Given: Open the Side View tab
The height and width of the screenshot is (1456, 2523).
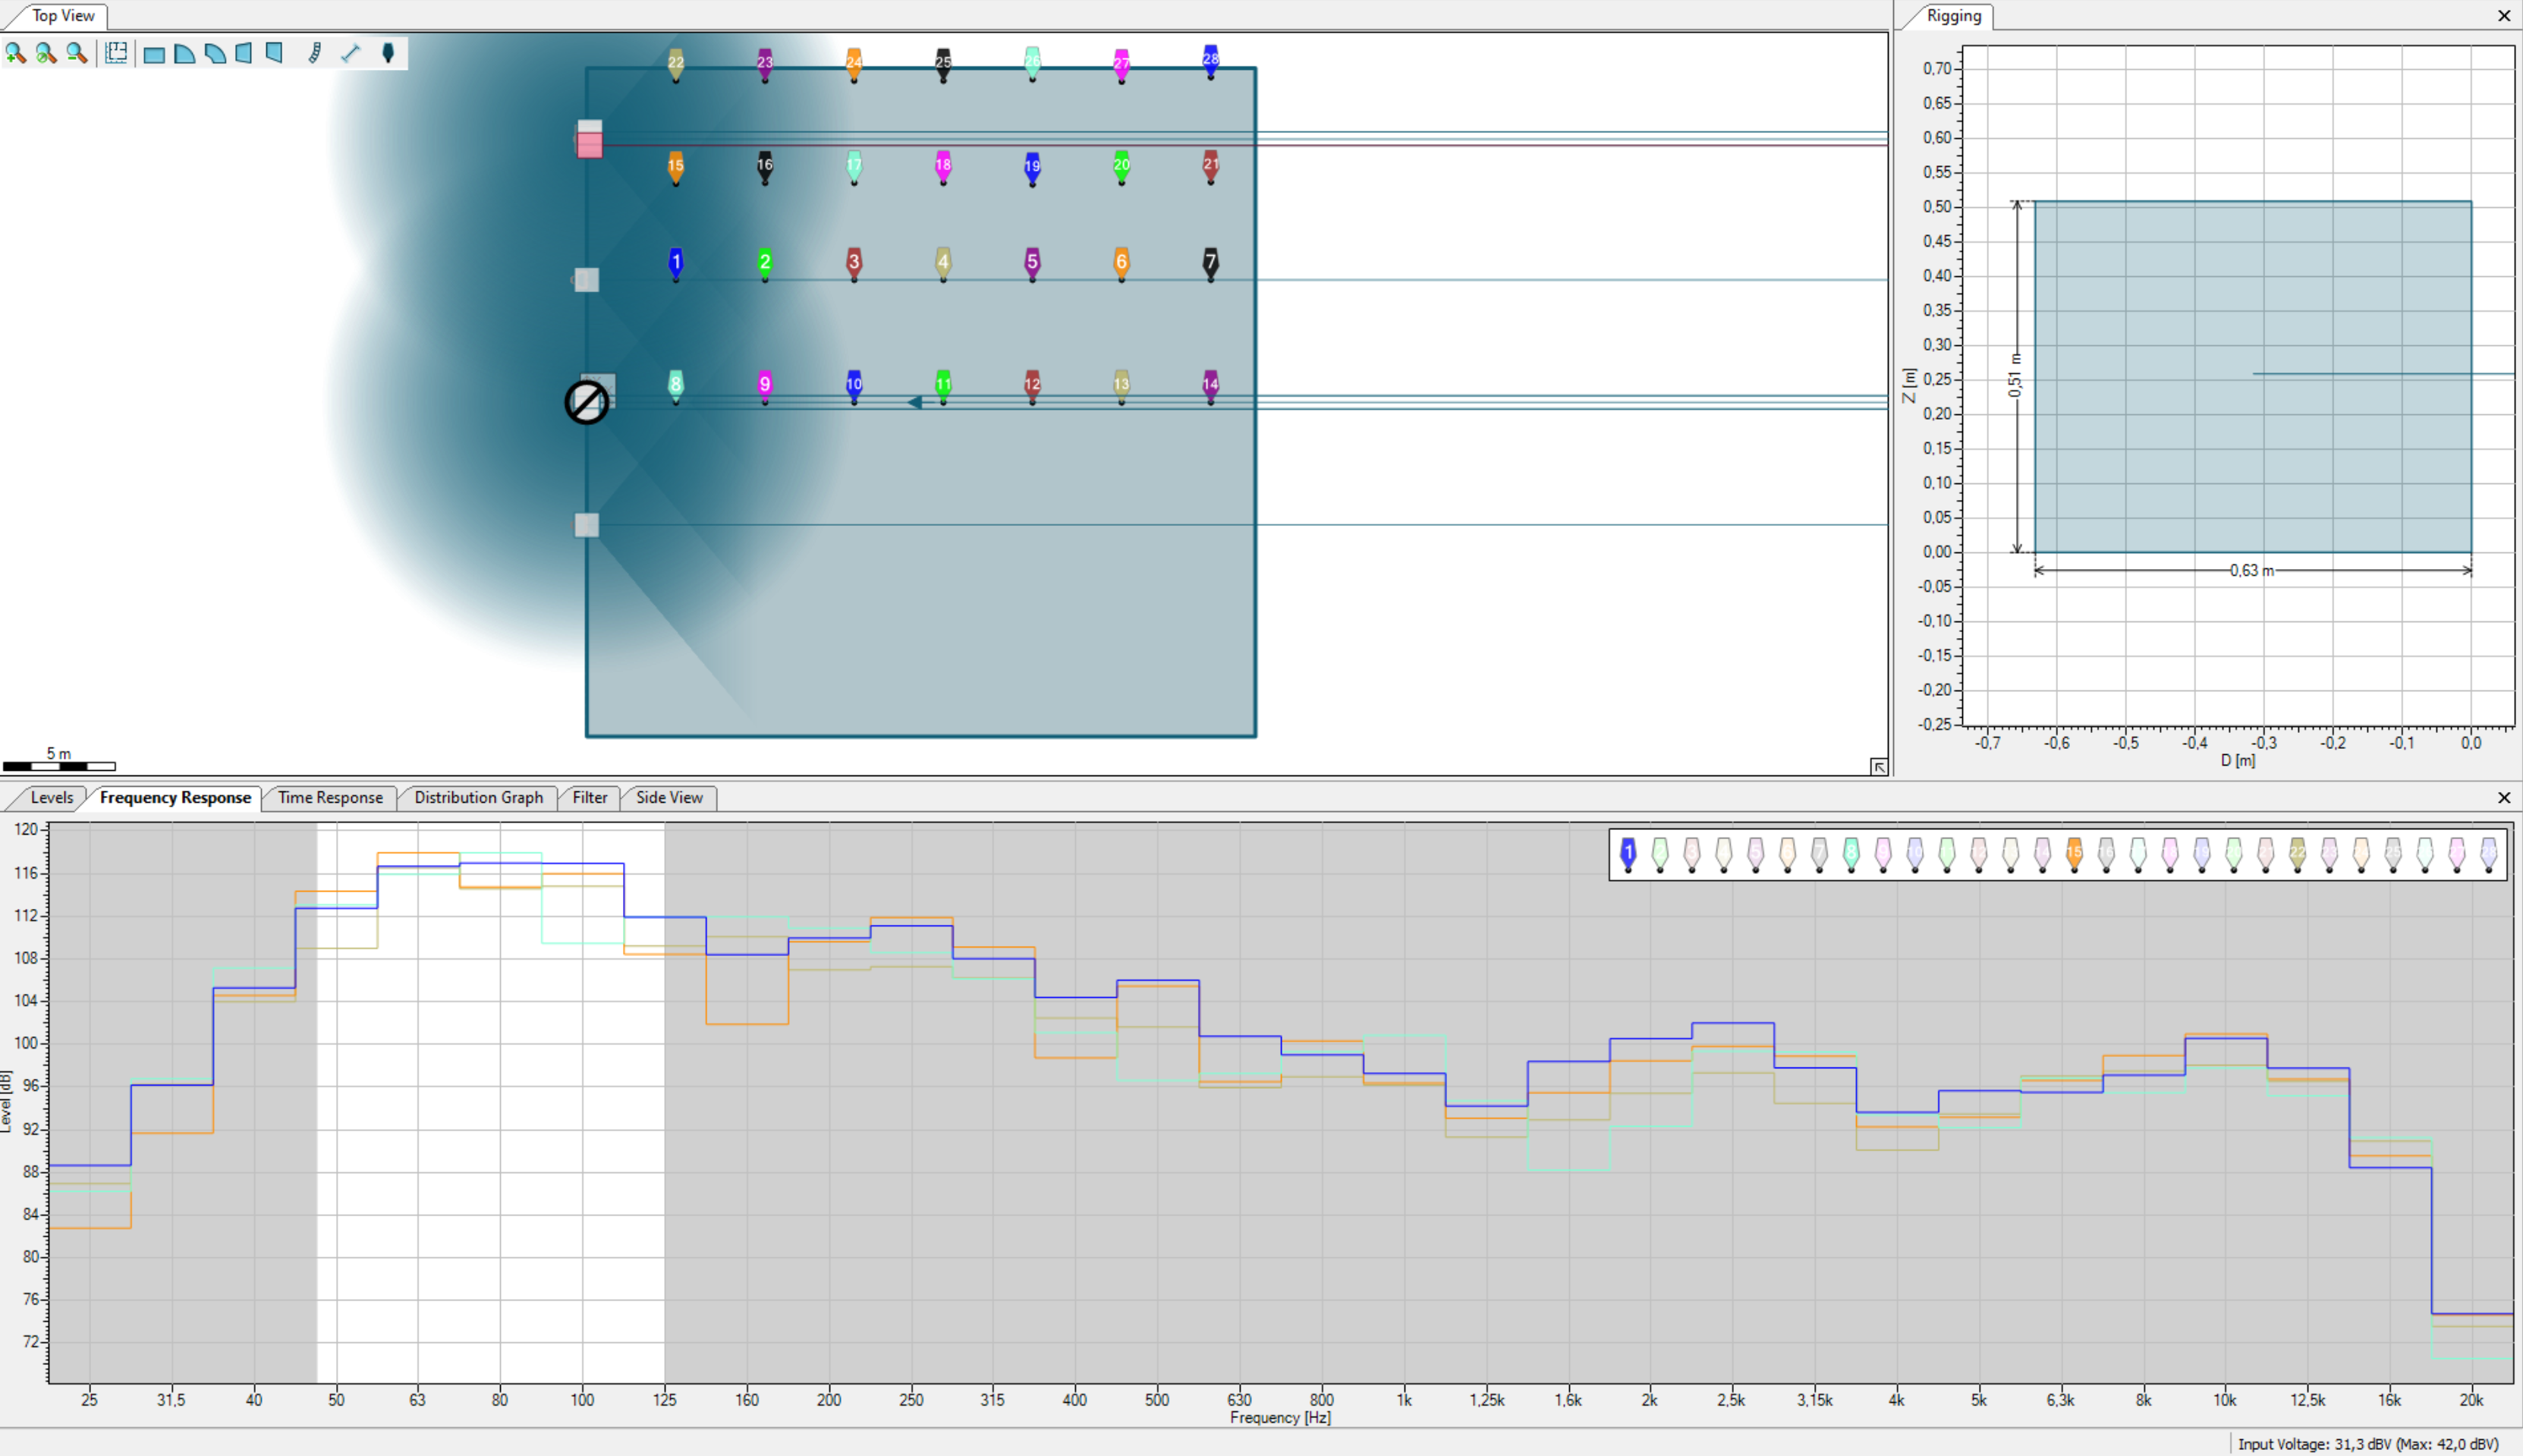Looking at the screenshot, I should (x=668, y=797).
